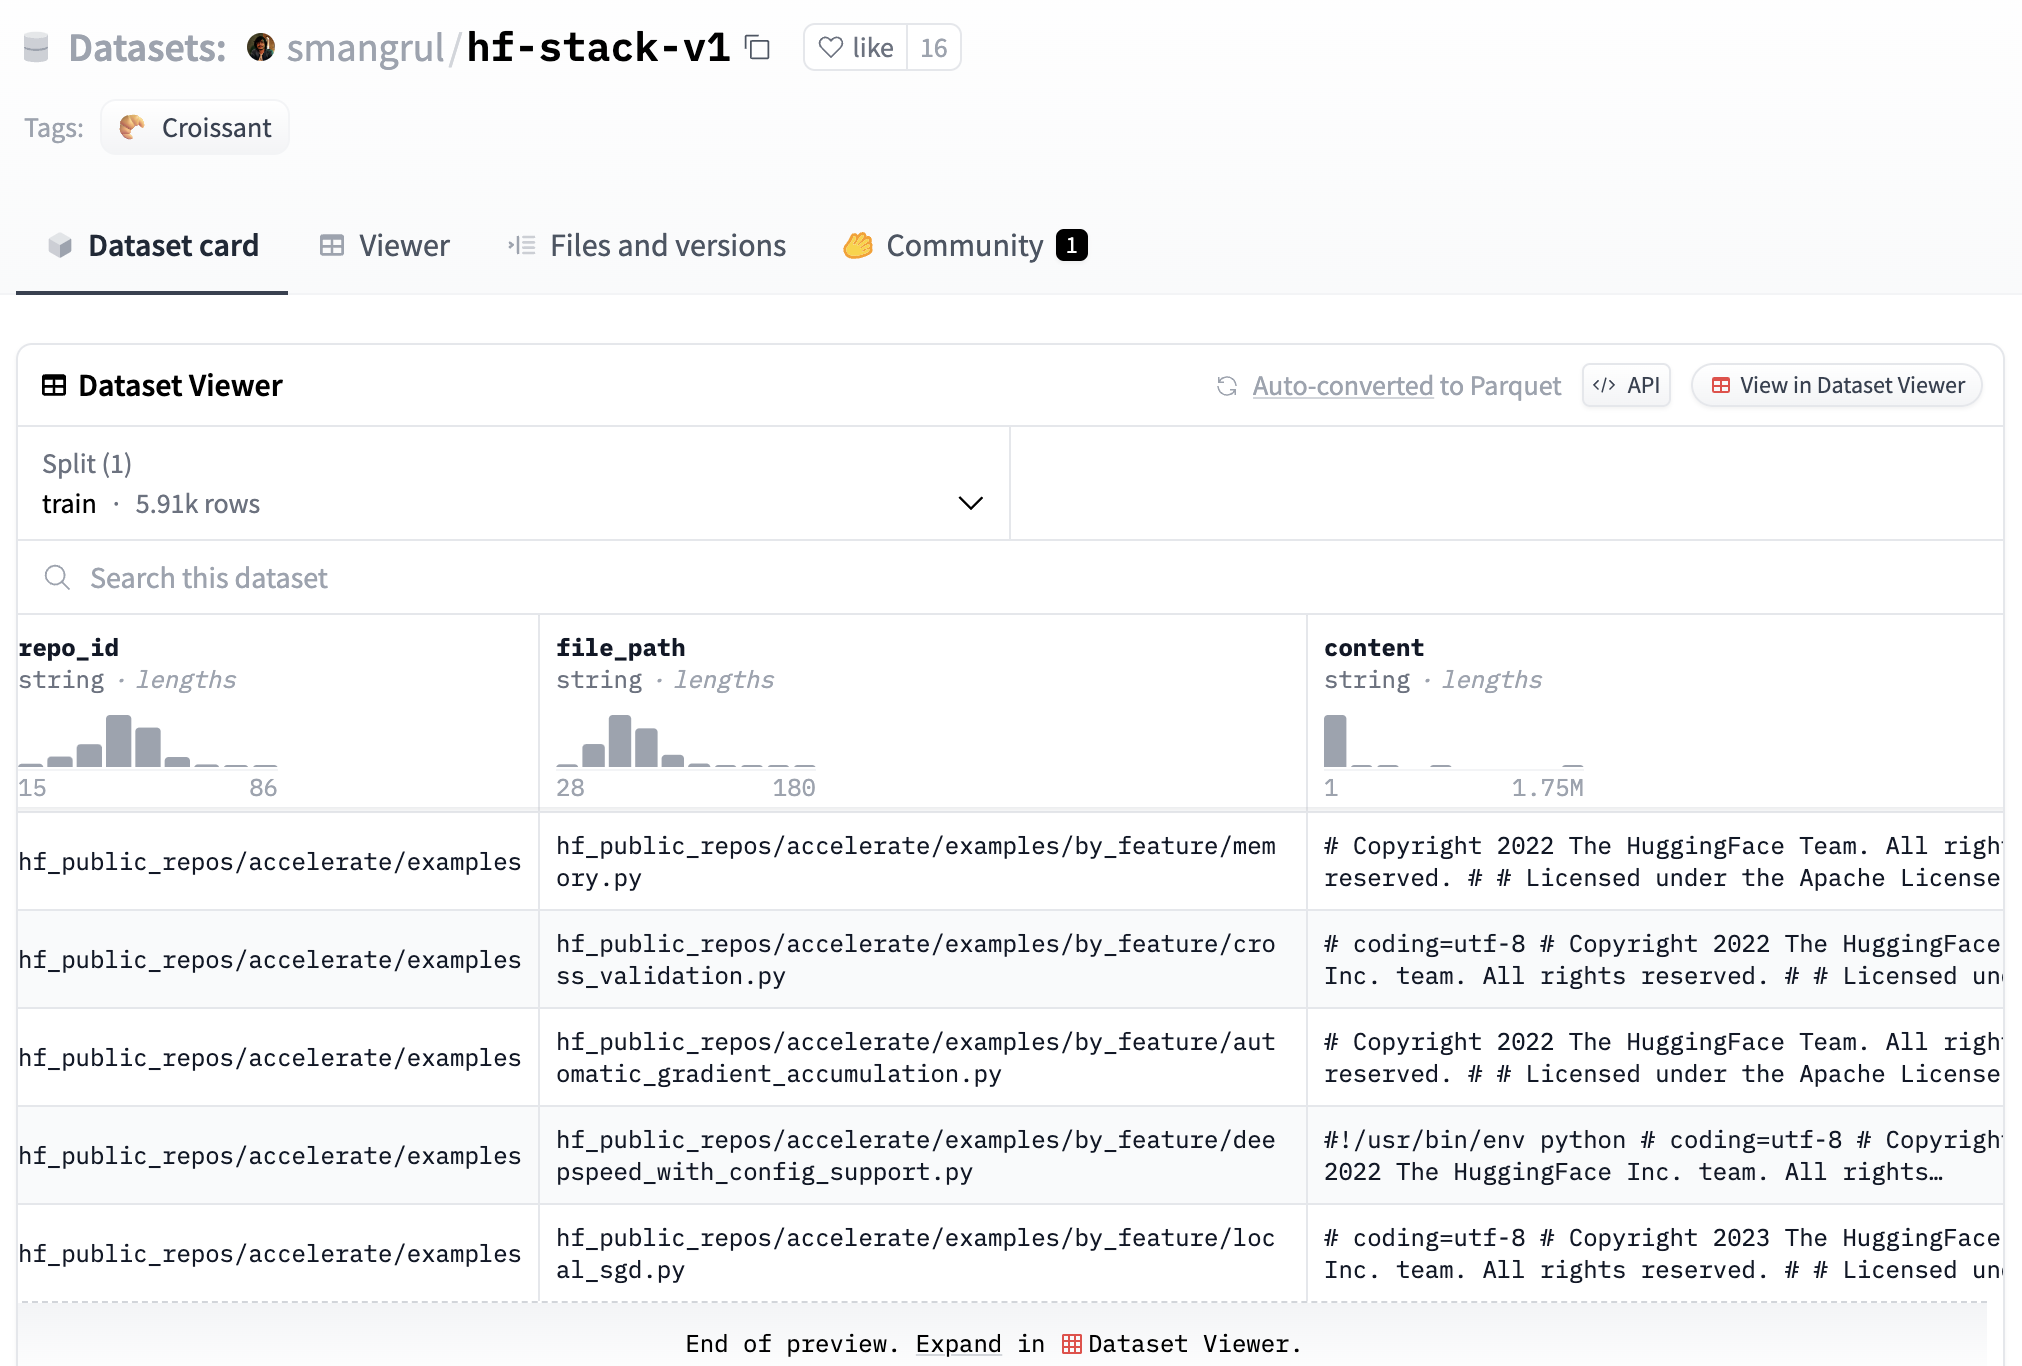This screenshot has height=1366, width=2022.
Task: Click the copy dataset name icon
Action: pos(758,48)
